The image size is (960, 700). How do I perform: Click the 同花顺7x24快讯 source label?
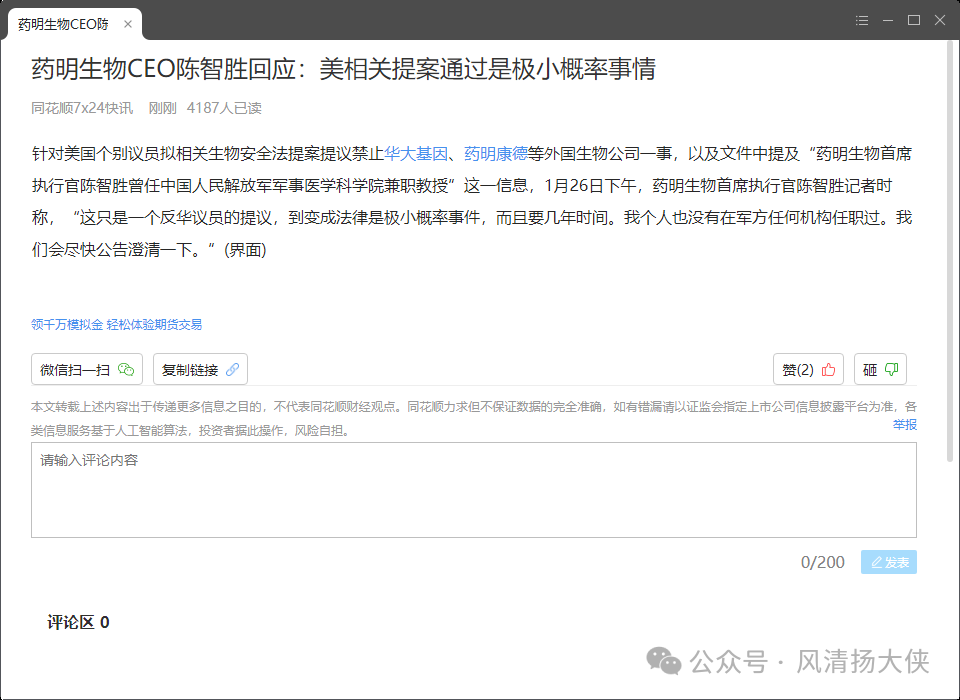click(x=82, y=108)
